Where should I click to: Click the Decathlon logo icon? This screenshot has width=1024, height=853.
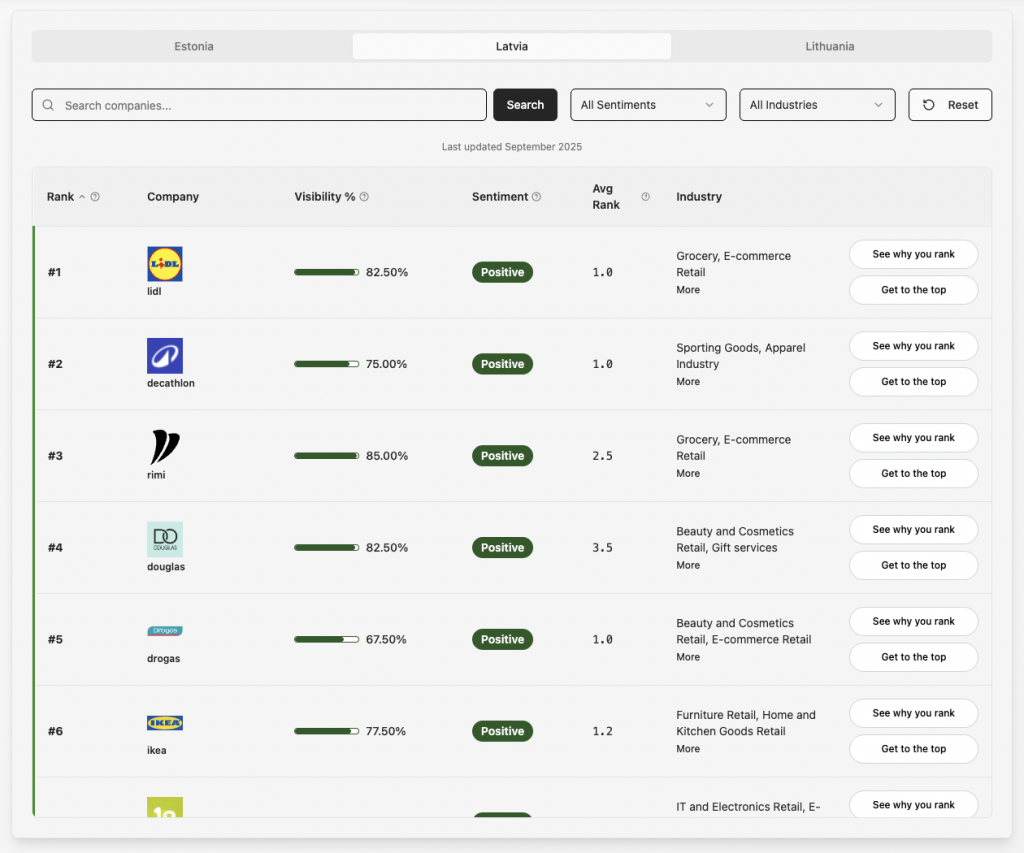(164, 356)
